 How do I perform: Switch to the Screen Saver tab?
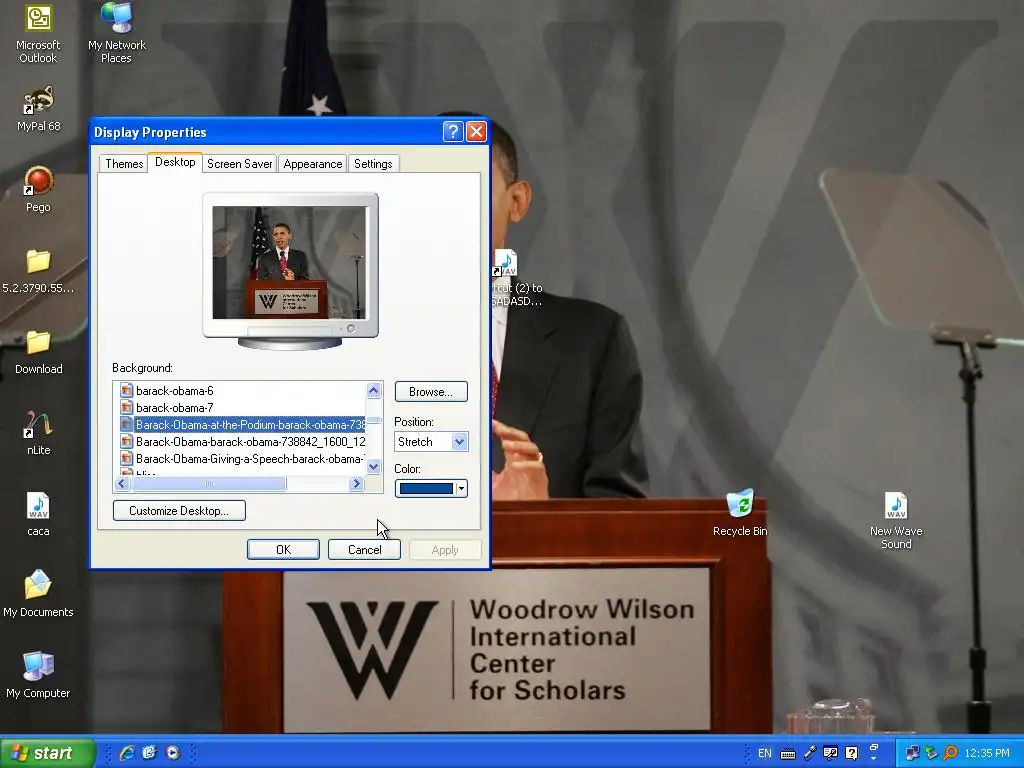240,164
